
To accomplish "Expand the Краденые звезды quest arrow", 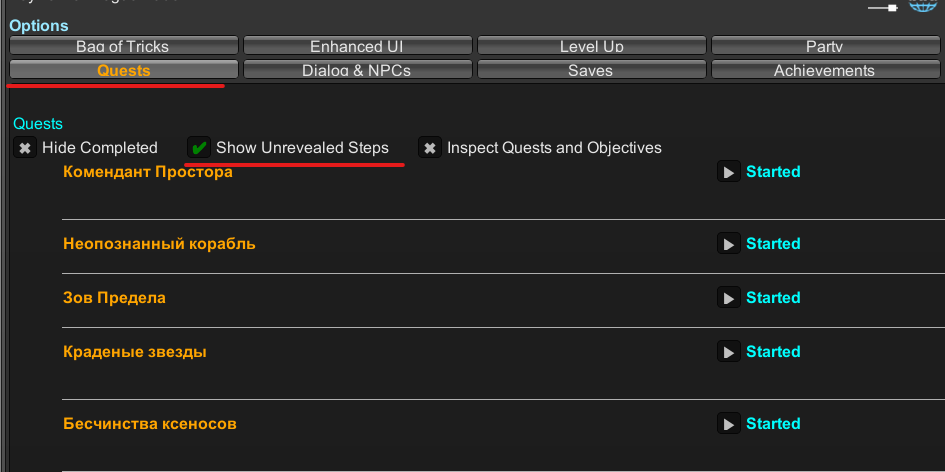I will (x=729, y=352).
